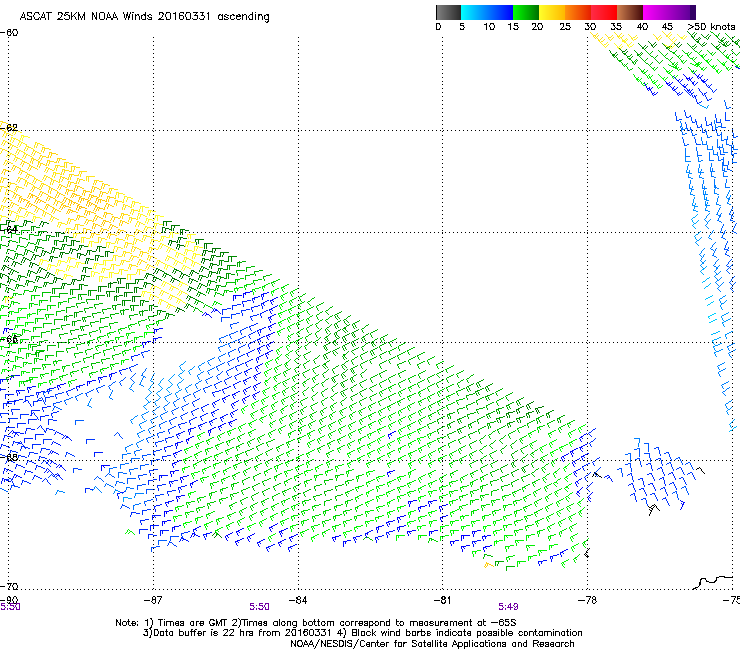740x650 pixels.
Task: Click the '5:50' time label under -90
Action: (10, 607)
